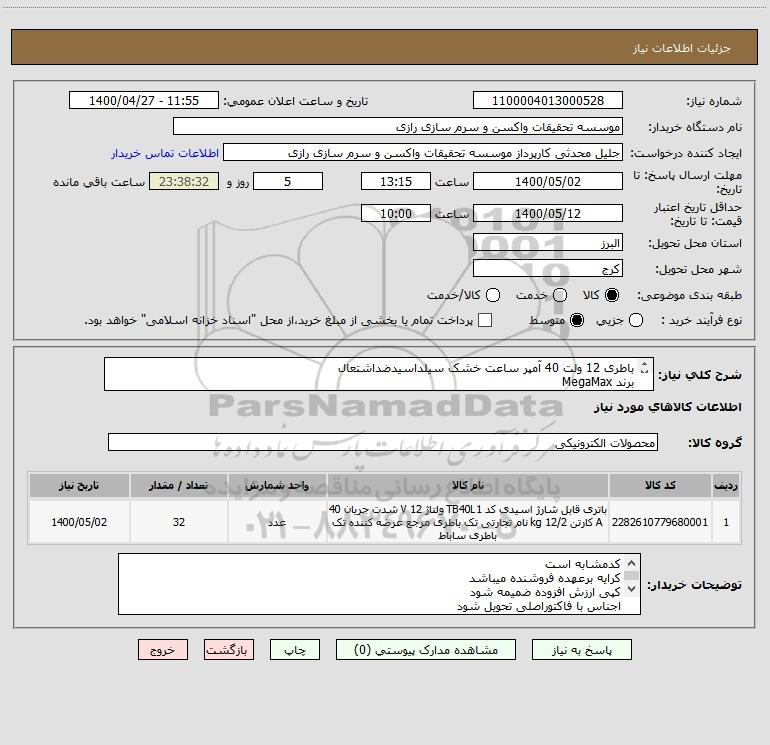
Task: Choose the متوسط purchase process option
Action: tap(577, 320)
